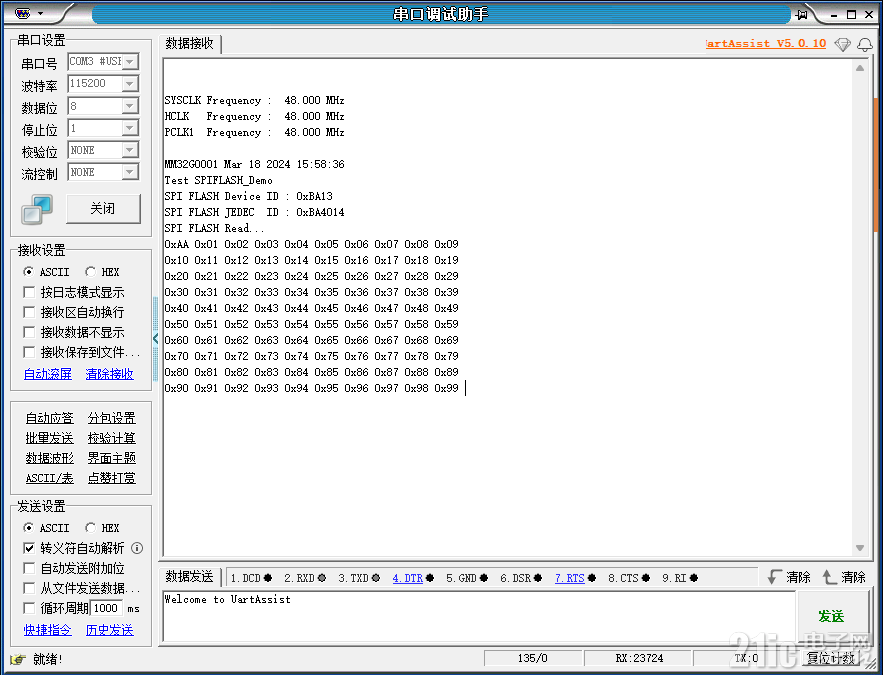Select HEX send mode
Viewport: 883px width, 675px height.
90,528
